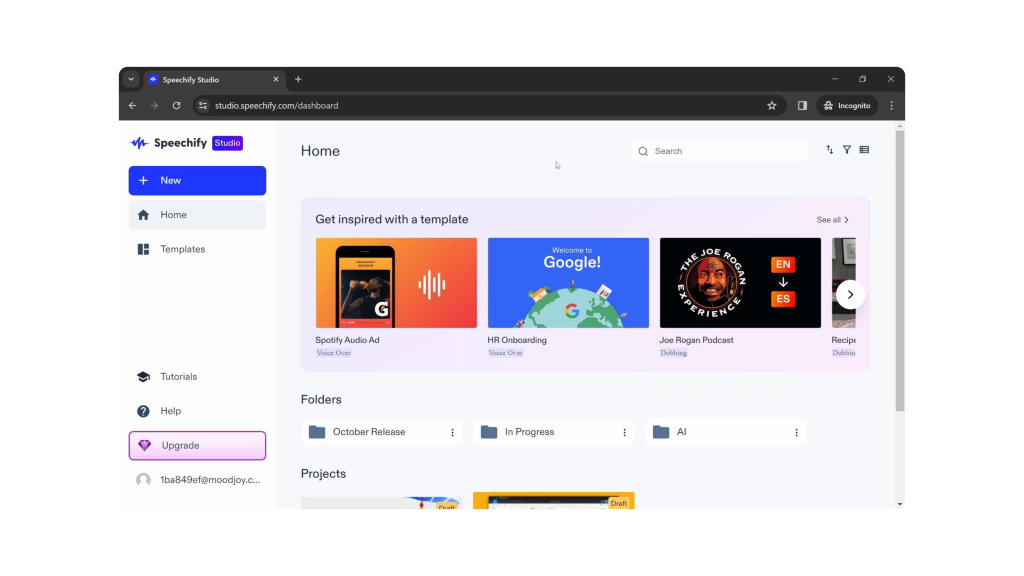Open the AI folder options menu
The image size is (1024, 576).
pyautogui.click(x=796, y=432)
